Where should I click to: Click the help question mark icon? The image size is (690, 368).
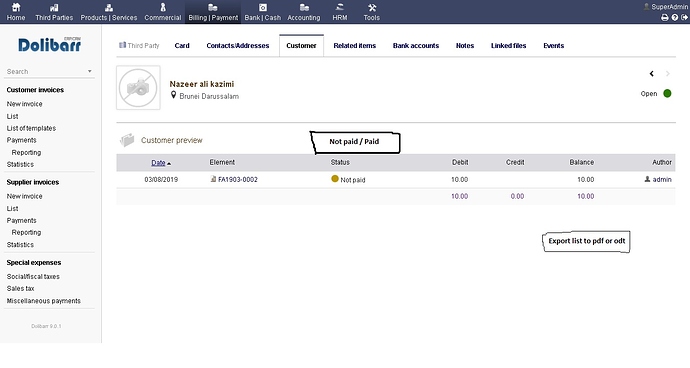pos(675,18)
